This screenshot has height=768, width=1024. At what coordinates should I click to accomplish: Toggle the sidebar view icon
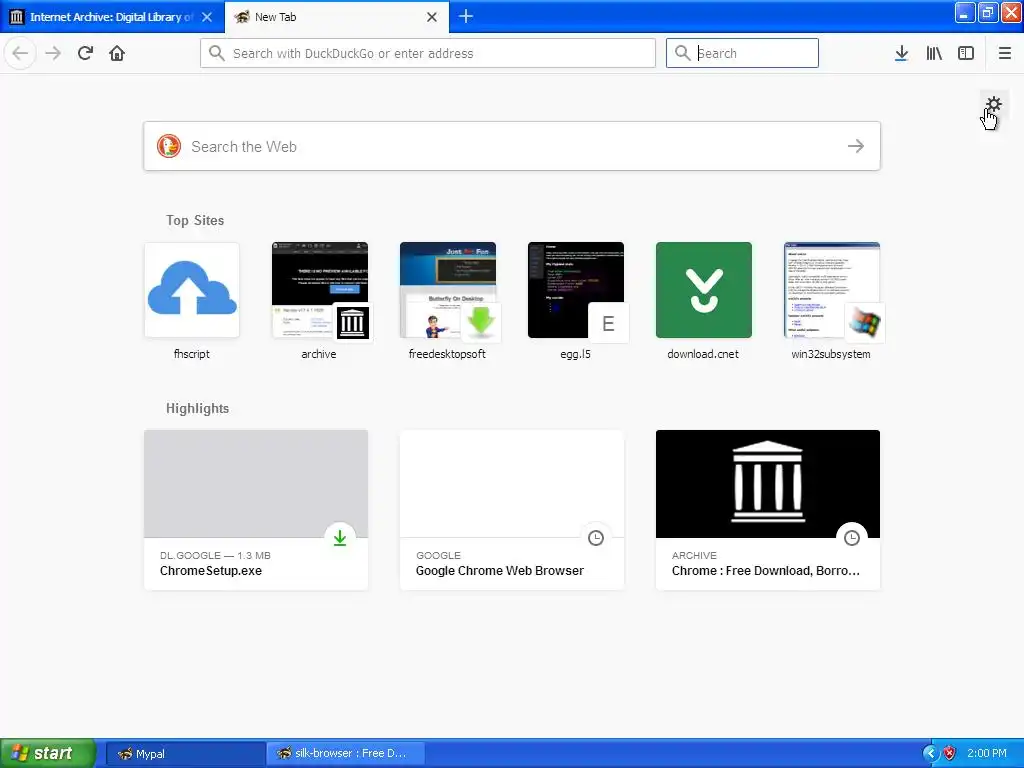pyautogui.click(x=966, y=53)
